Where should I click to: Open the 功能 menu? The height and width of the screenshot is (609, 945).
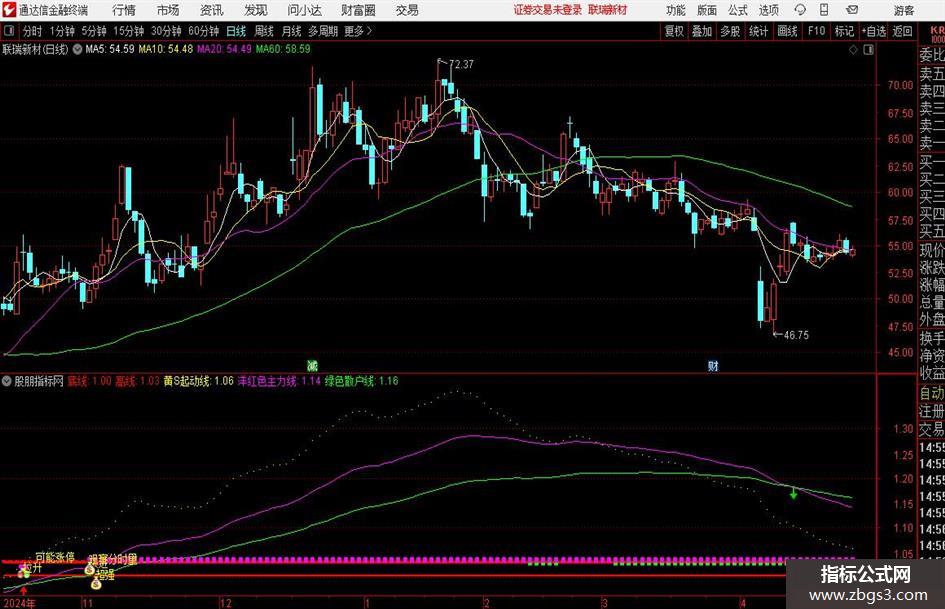tap(676, 10)
